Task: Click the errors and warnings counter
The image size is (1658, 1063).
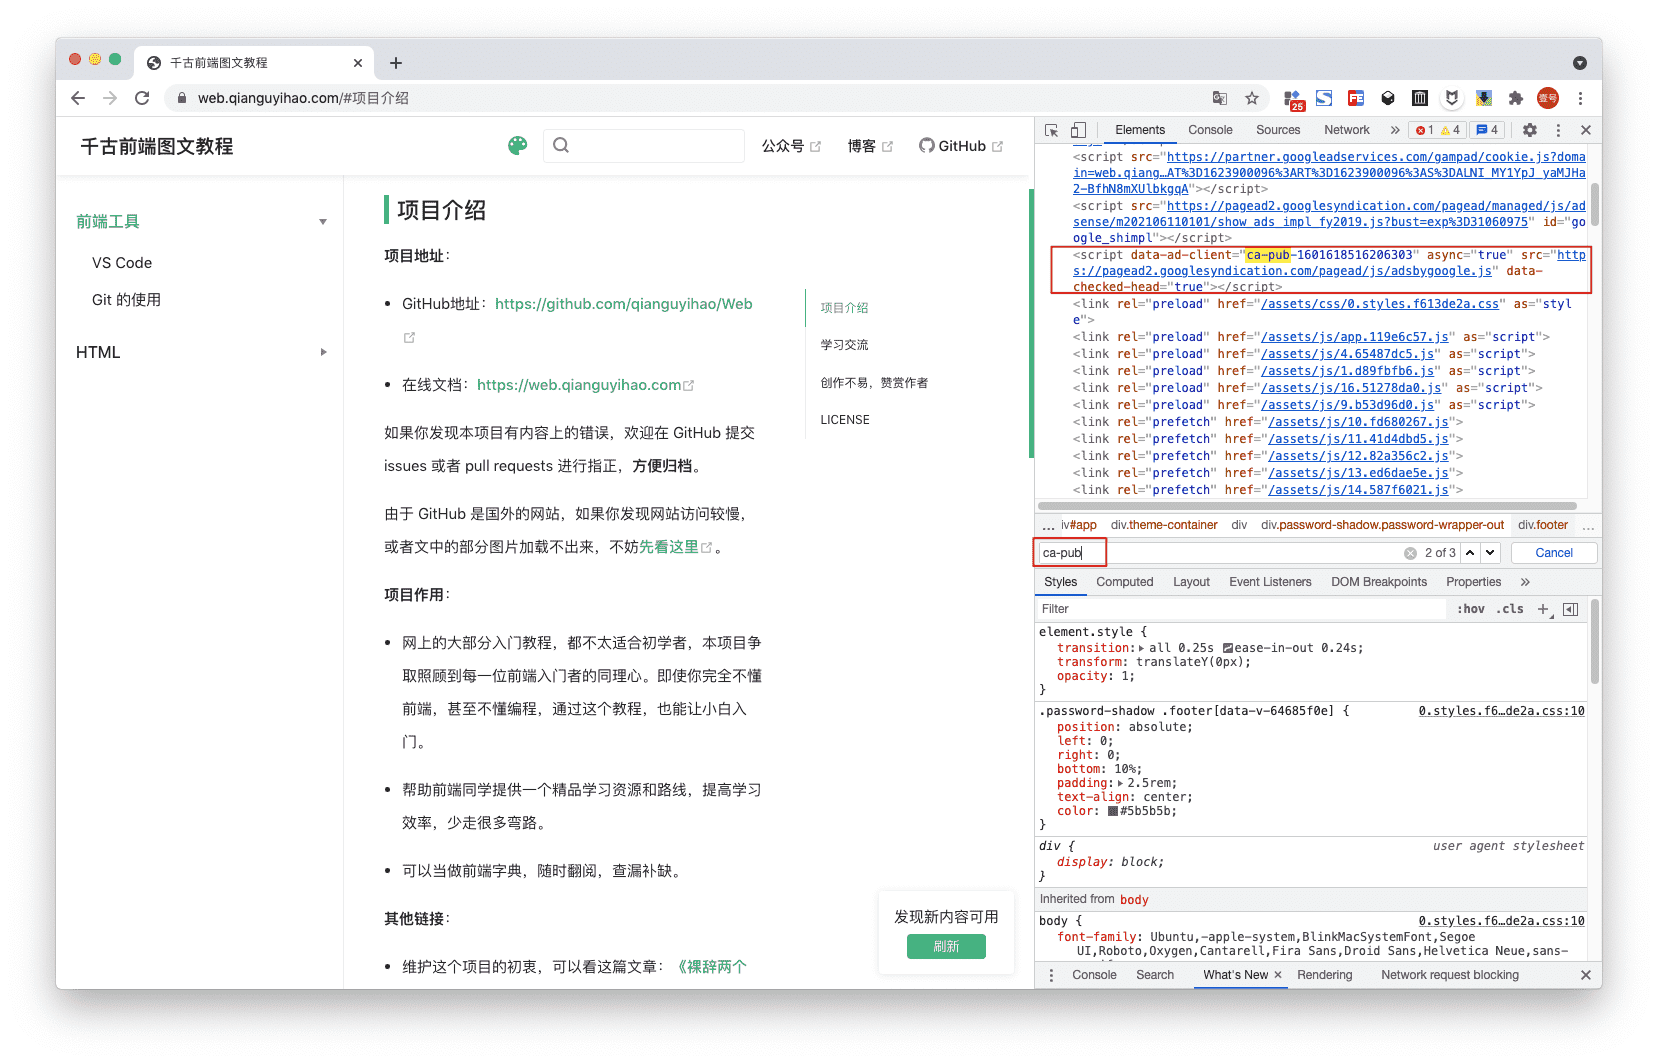Action: click(1438, 130)
